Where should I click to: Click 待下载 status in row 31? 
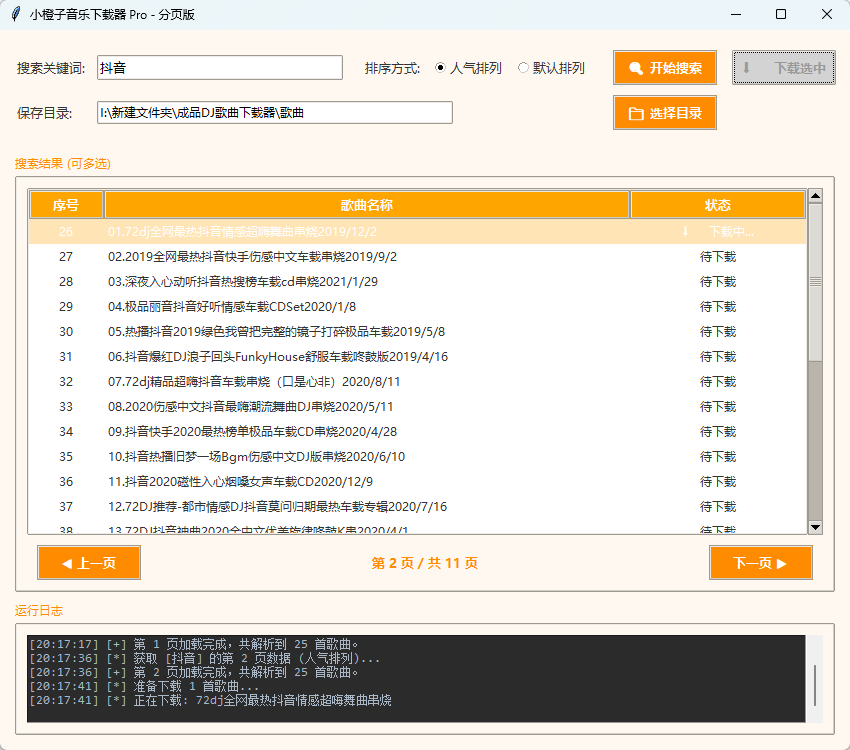point(718,356)
